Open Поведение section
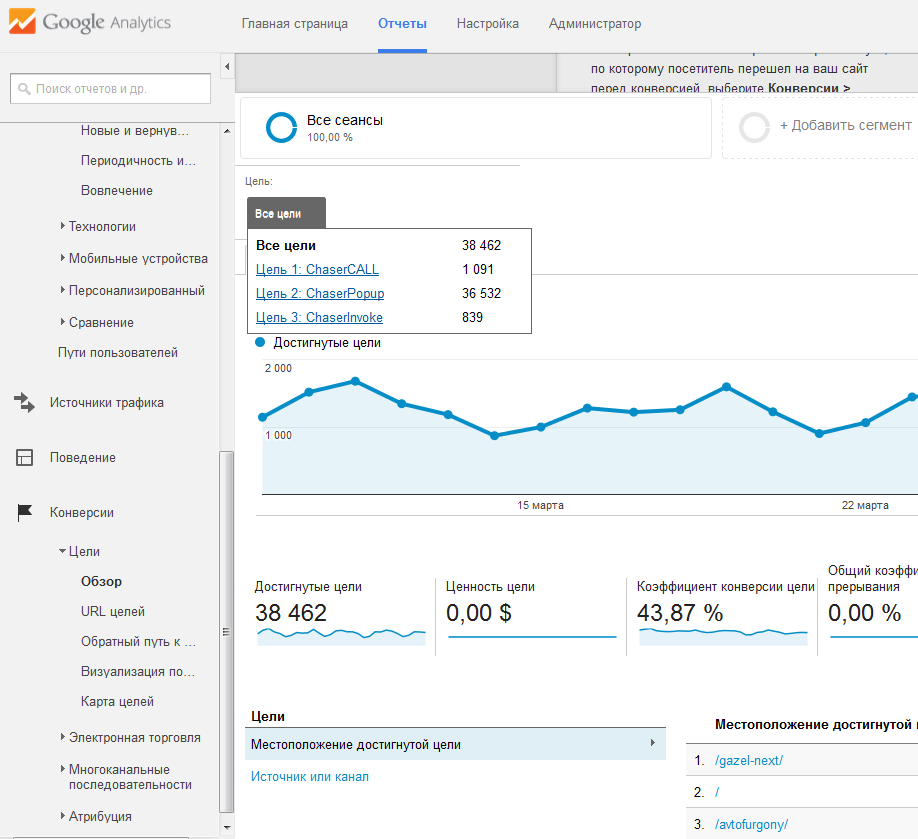The image size is (918, 839). pyautogui.click(x=83, y=458)
